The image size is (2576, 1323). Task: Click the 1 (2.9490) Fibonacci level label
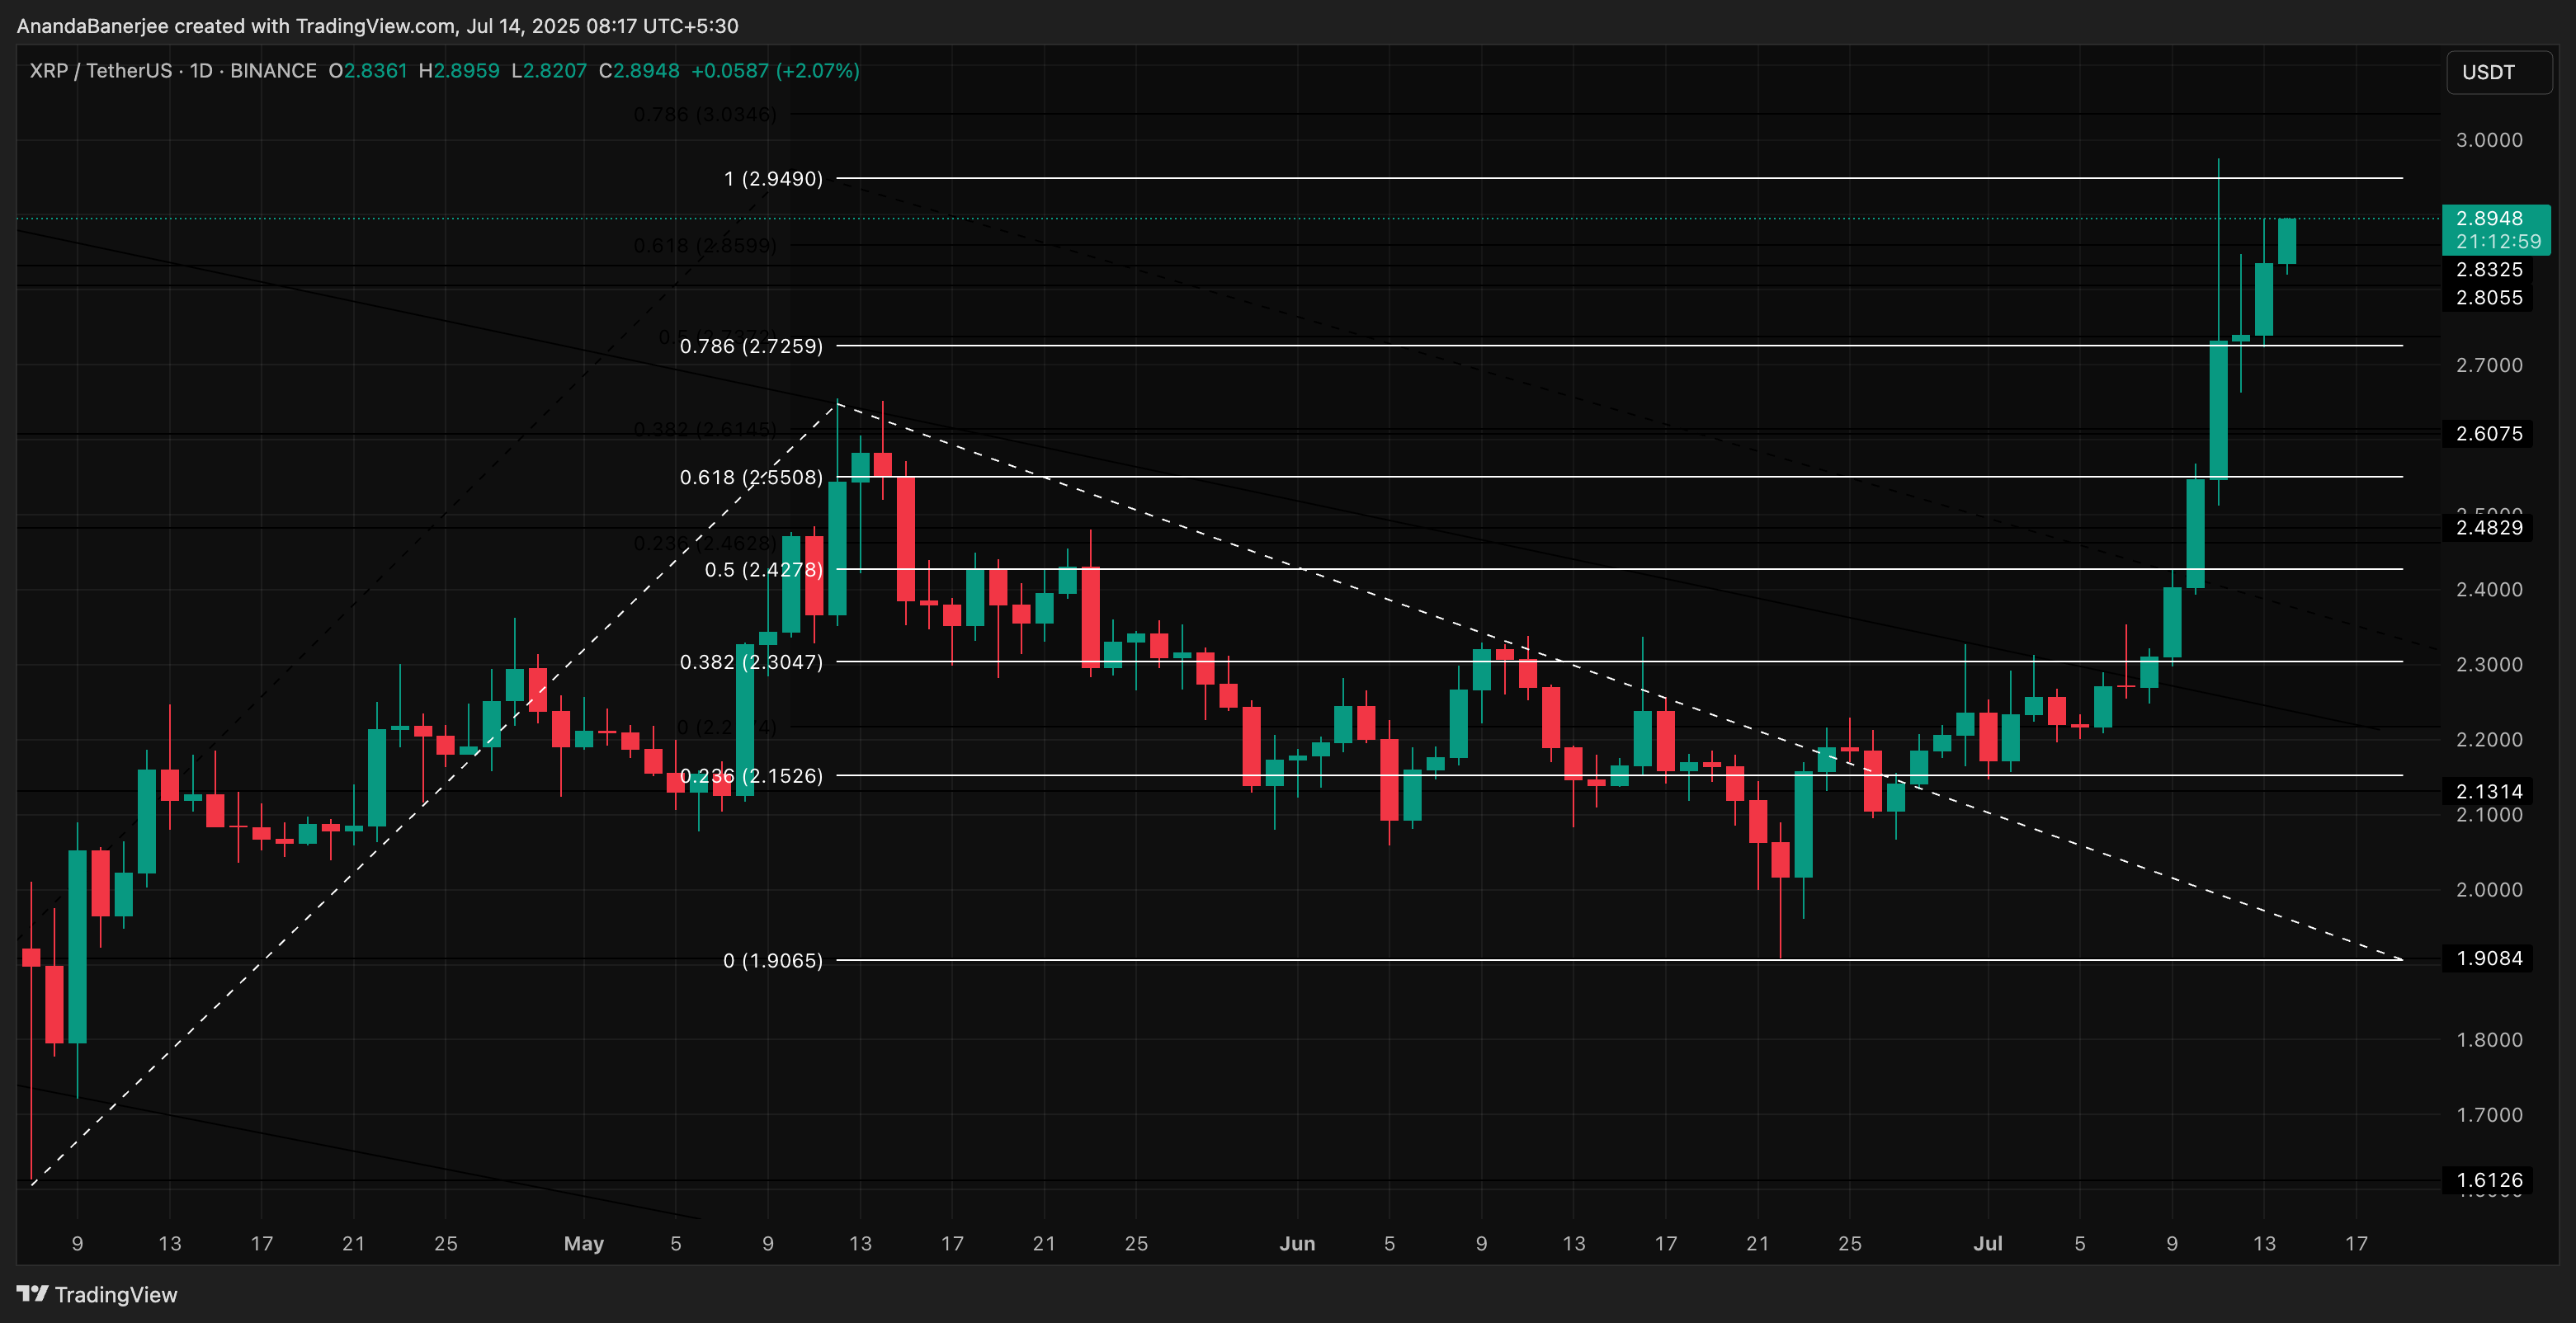coord(775,179)
